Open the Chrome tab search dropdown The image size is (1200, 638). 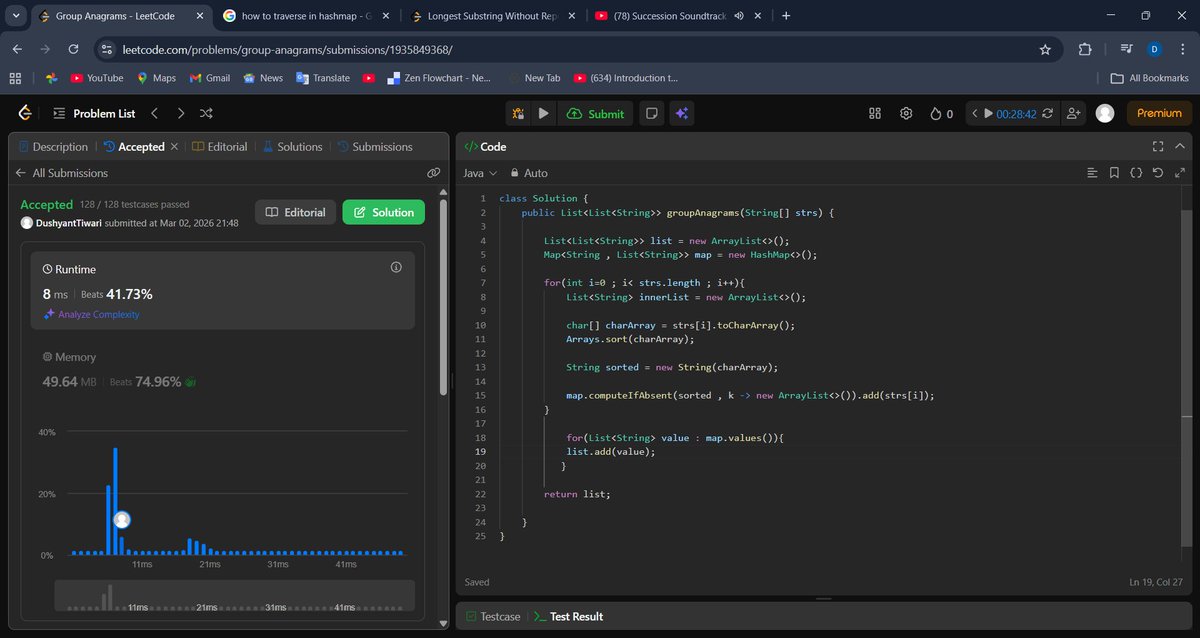(16, 16)
